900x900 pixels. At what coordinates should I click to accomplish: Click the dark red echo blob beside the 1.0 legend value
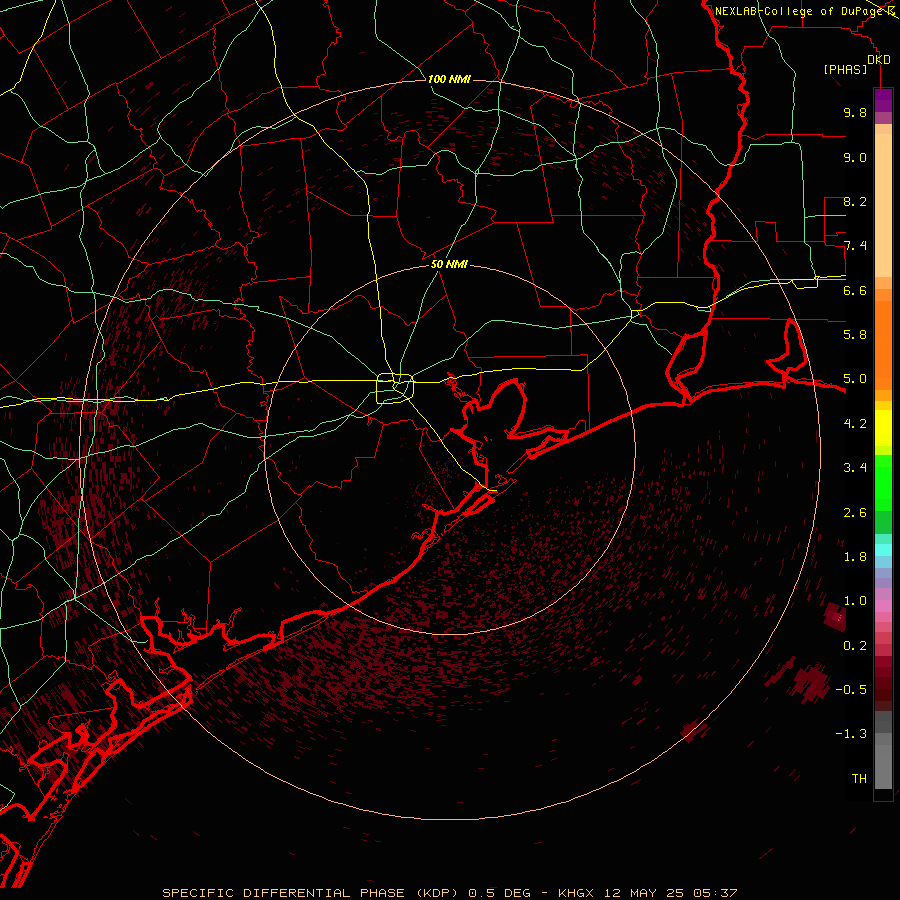[x=835, y=616]
